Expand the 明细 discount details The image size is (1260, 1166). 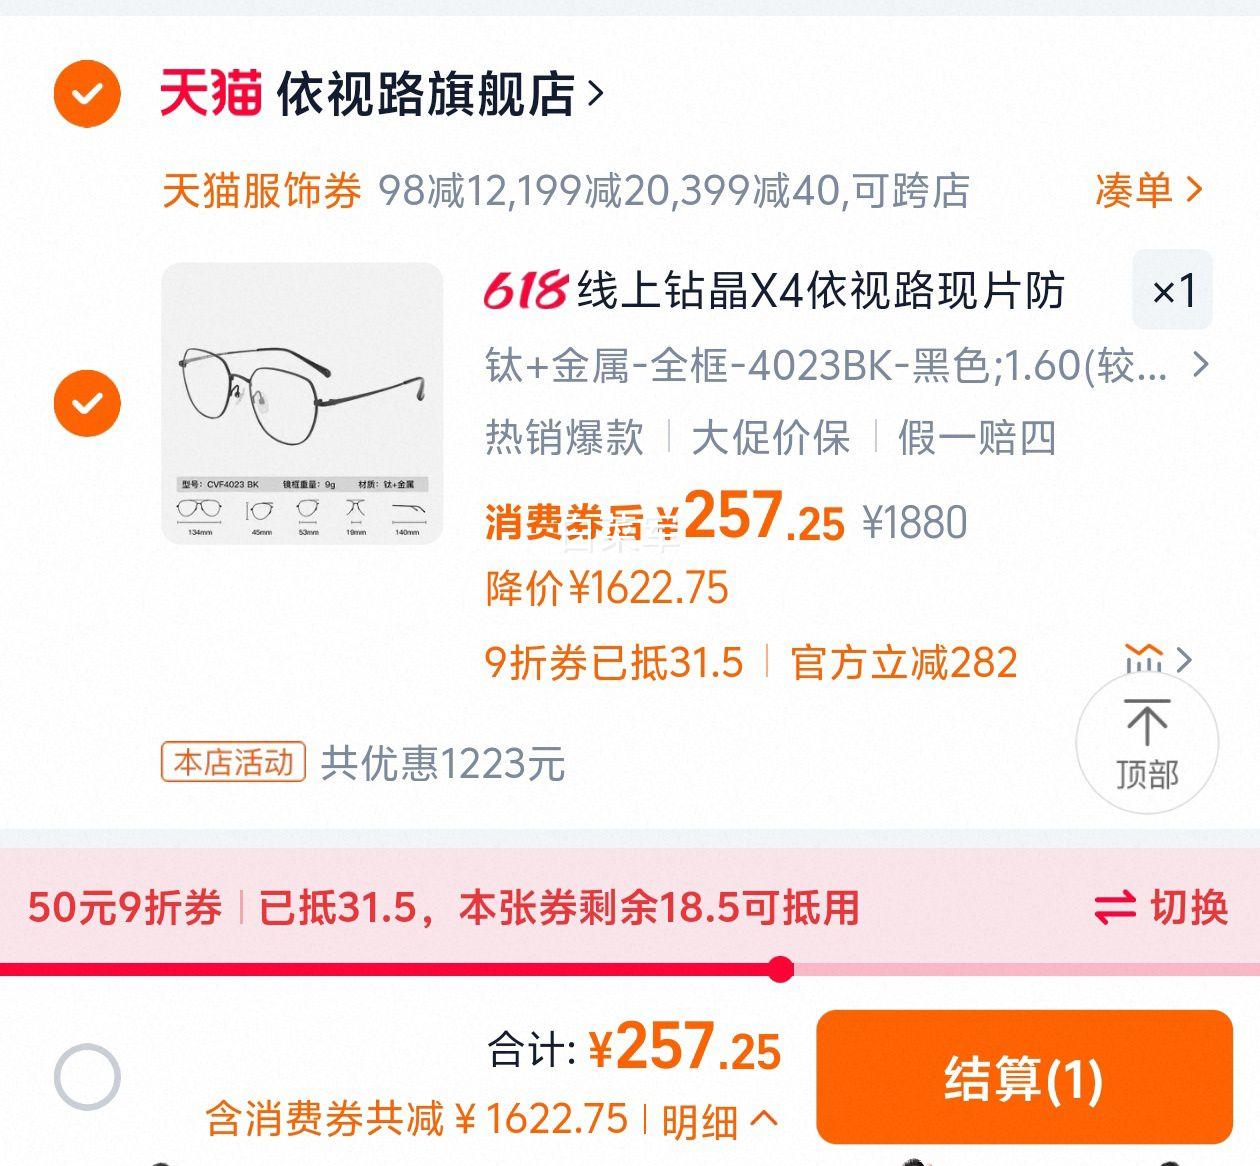coord(719,1119)
